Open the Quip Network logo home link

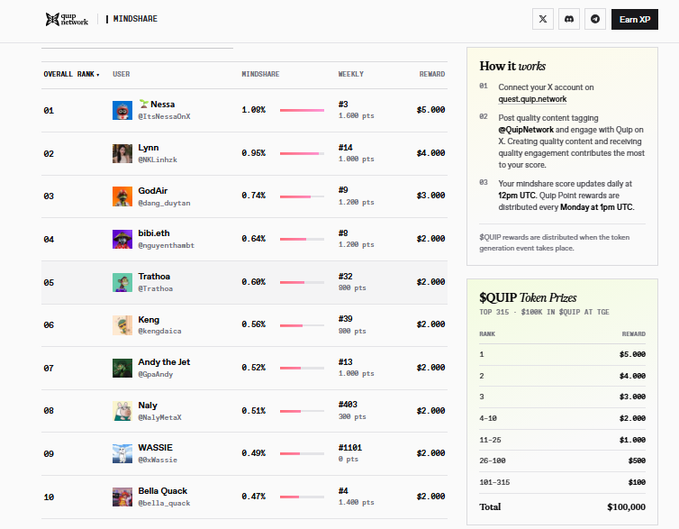[67, 19]
